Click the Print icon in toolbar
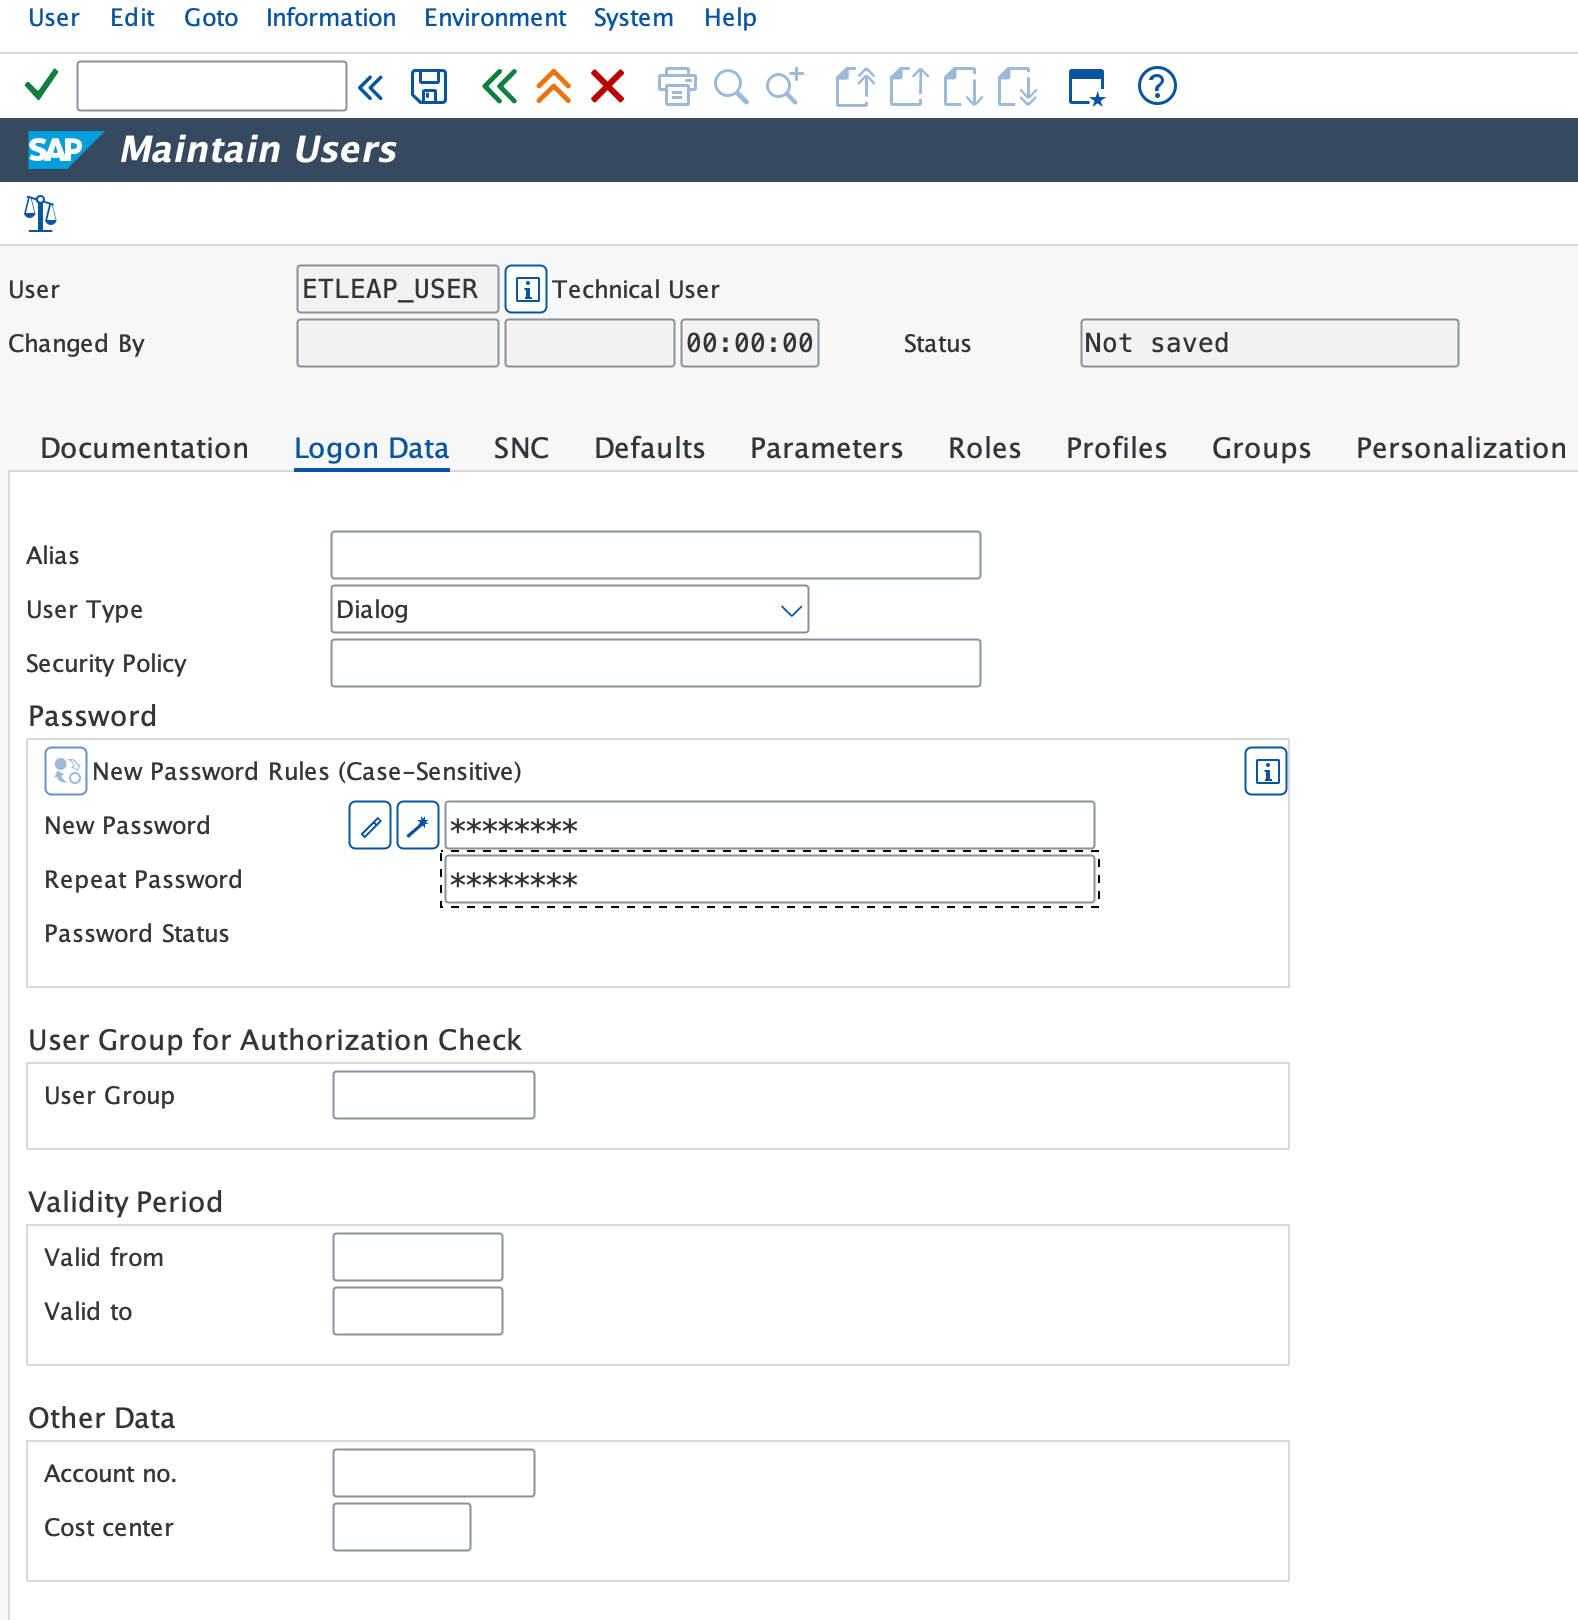Screen dimensions: 1578x1620 click(677, 87)
